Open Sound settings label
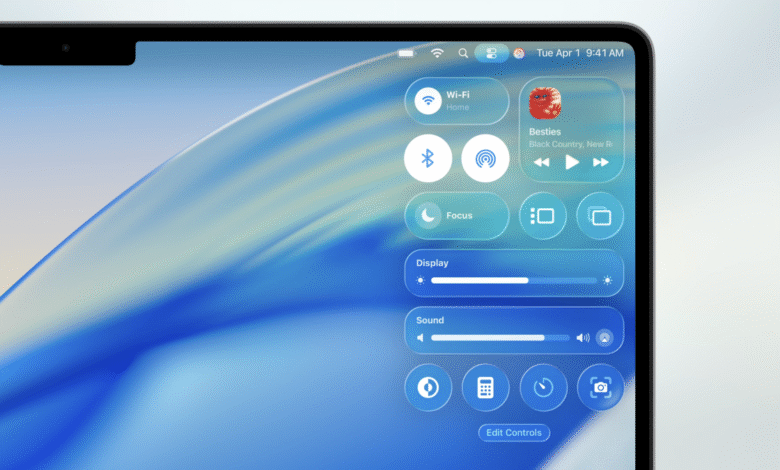This screenshot has width=780, height=470. (430, 320)
